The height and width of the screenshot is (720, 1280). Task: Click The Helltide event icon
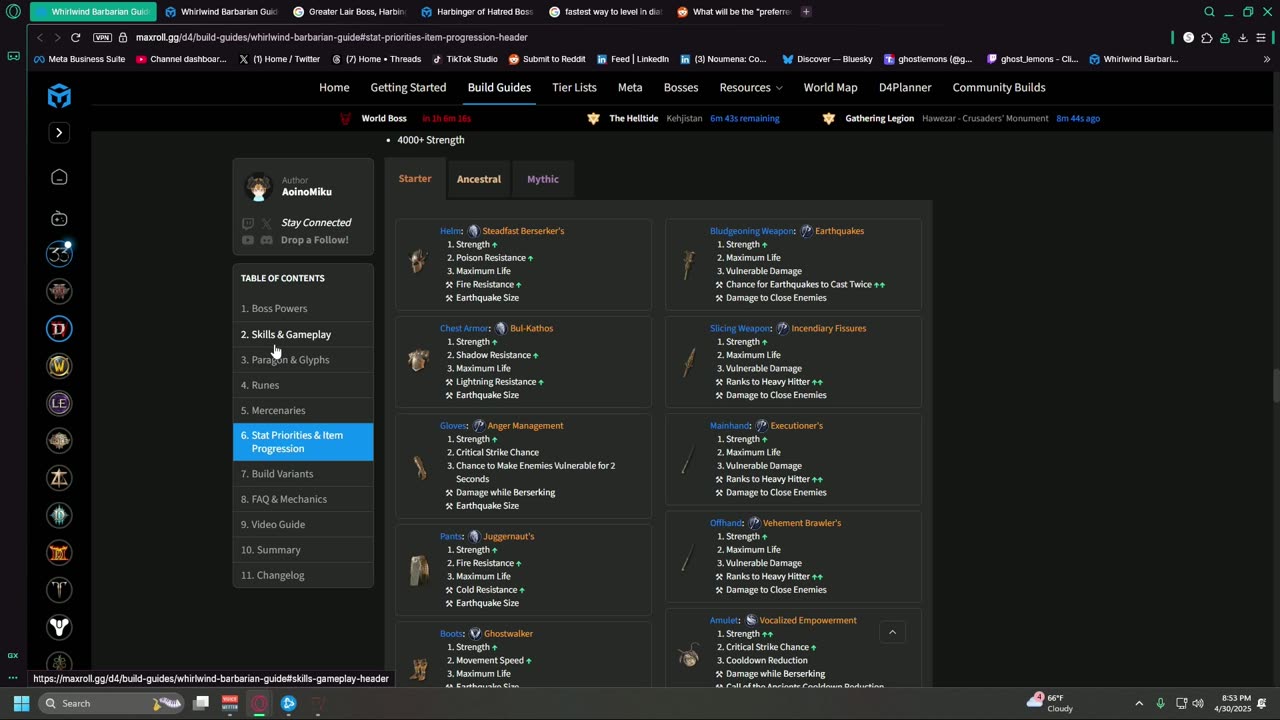click(593, 118)
